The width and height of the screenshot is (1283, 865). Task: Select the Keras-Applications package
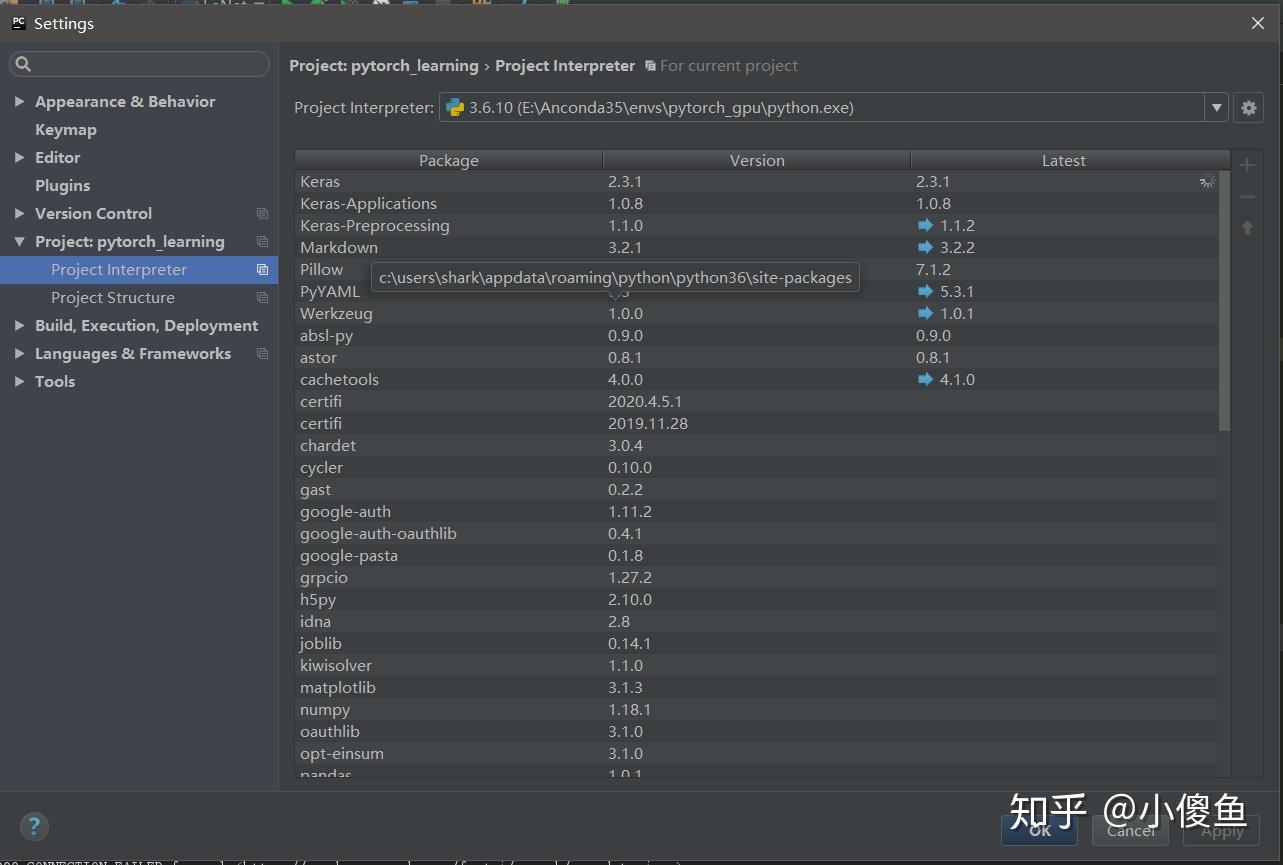pos(757,204)
